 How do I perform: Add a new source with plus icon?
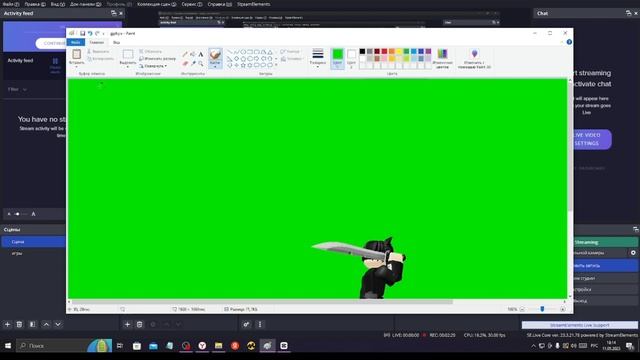click(127, 324)
